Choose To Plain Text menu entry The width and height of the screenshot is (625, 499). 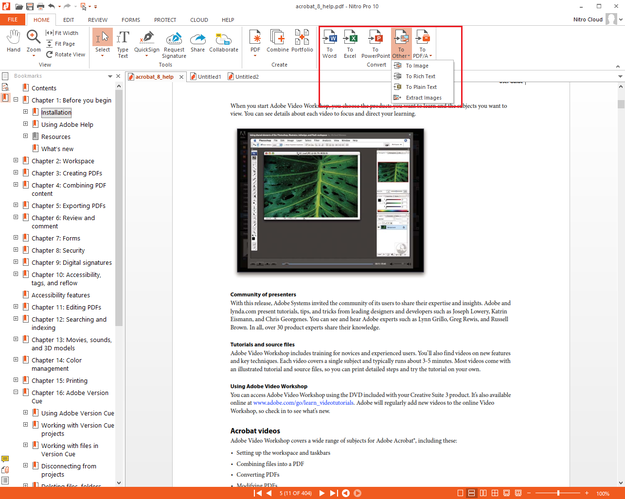point(423,87)
